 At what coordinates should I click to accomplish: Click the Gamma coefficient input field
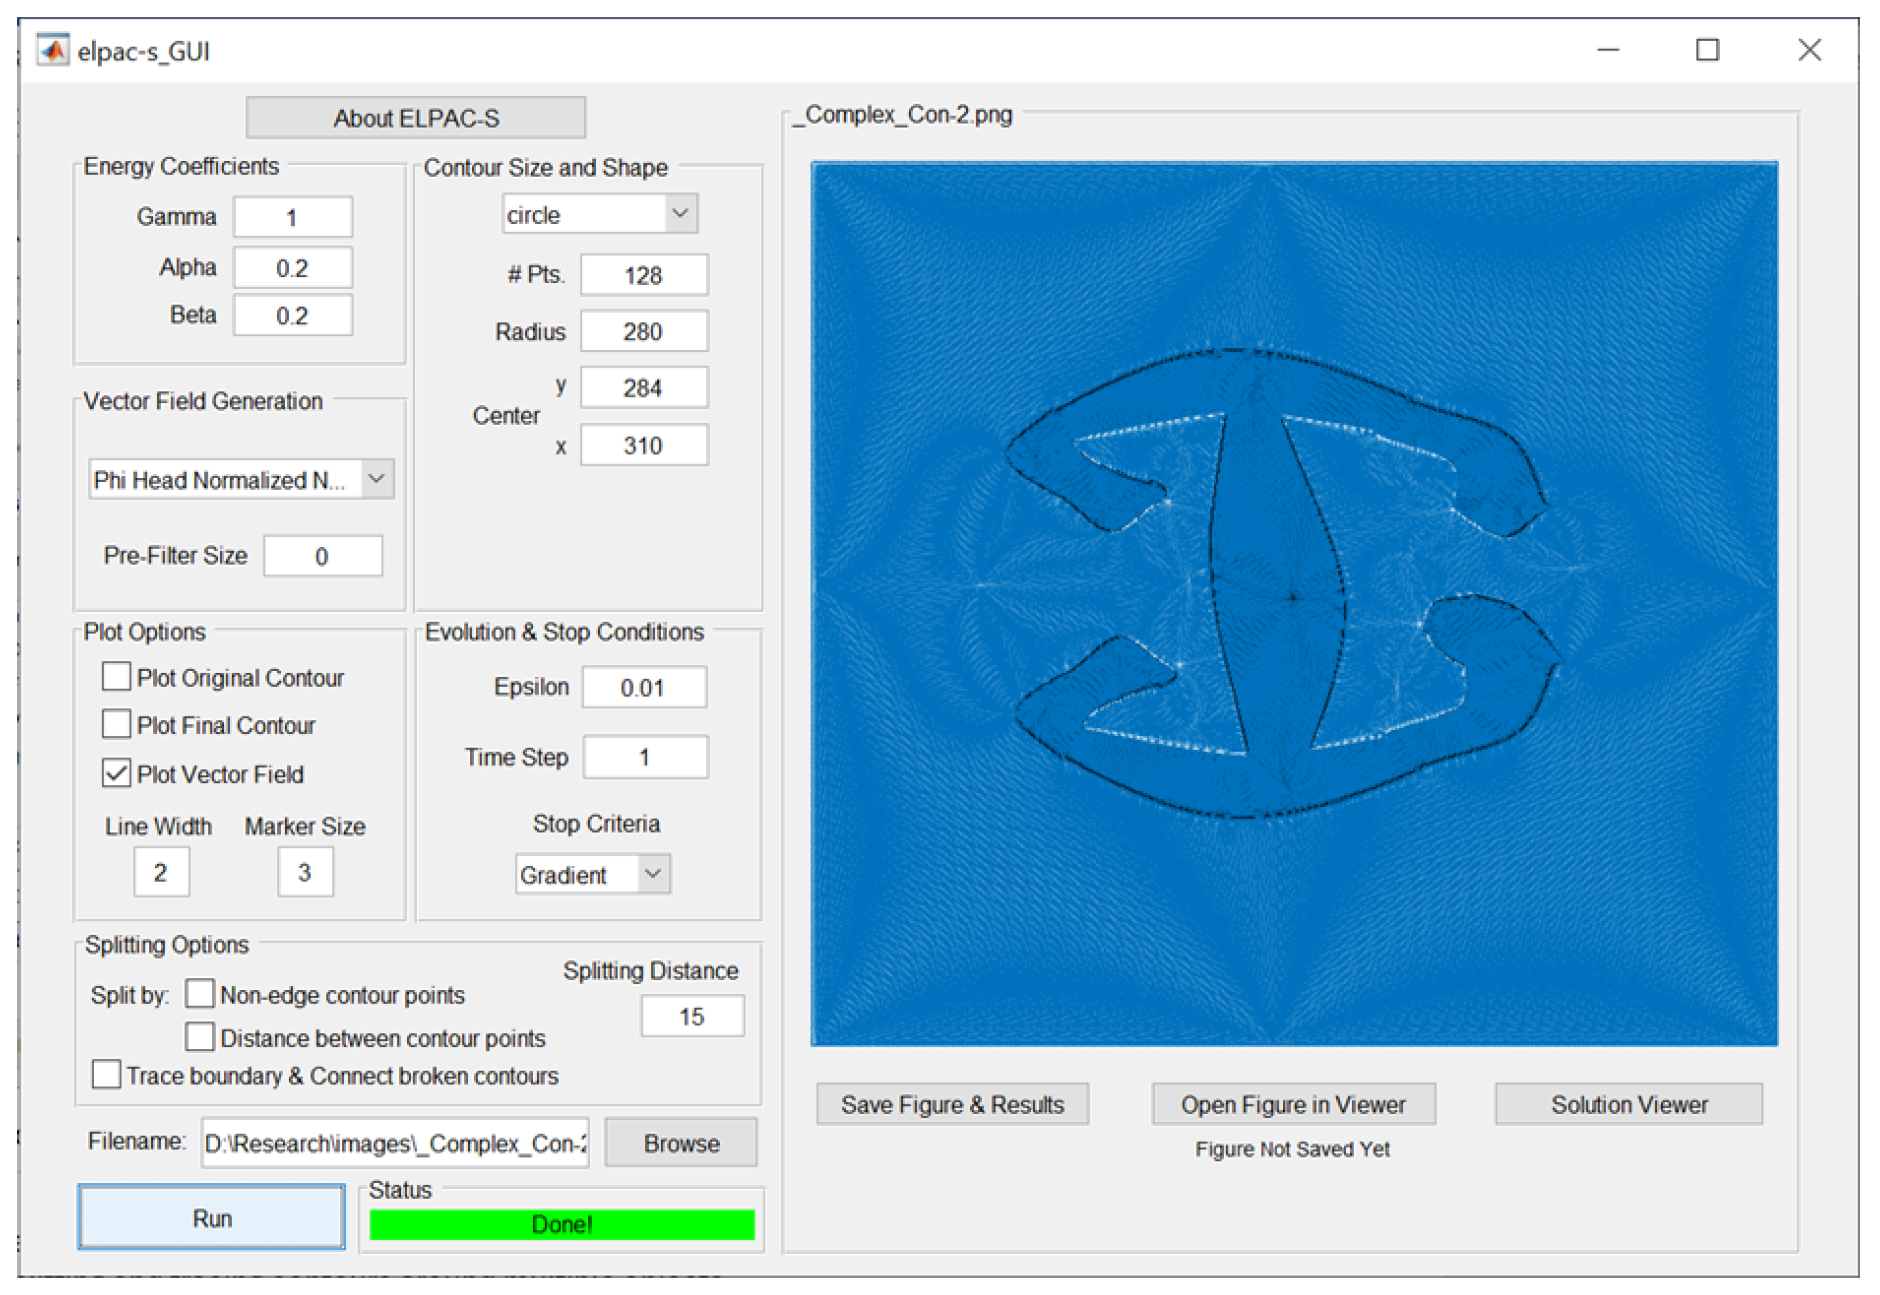coord(292,217)
